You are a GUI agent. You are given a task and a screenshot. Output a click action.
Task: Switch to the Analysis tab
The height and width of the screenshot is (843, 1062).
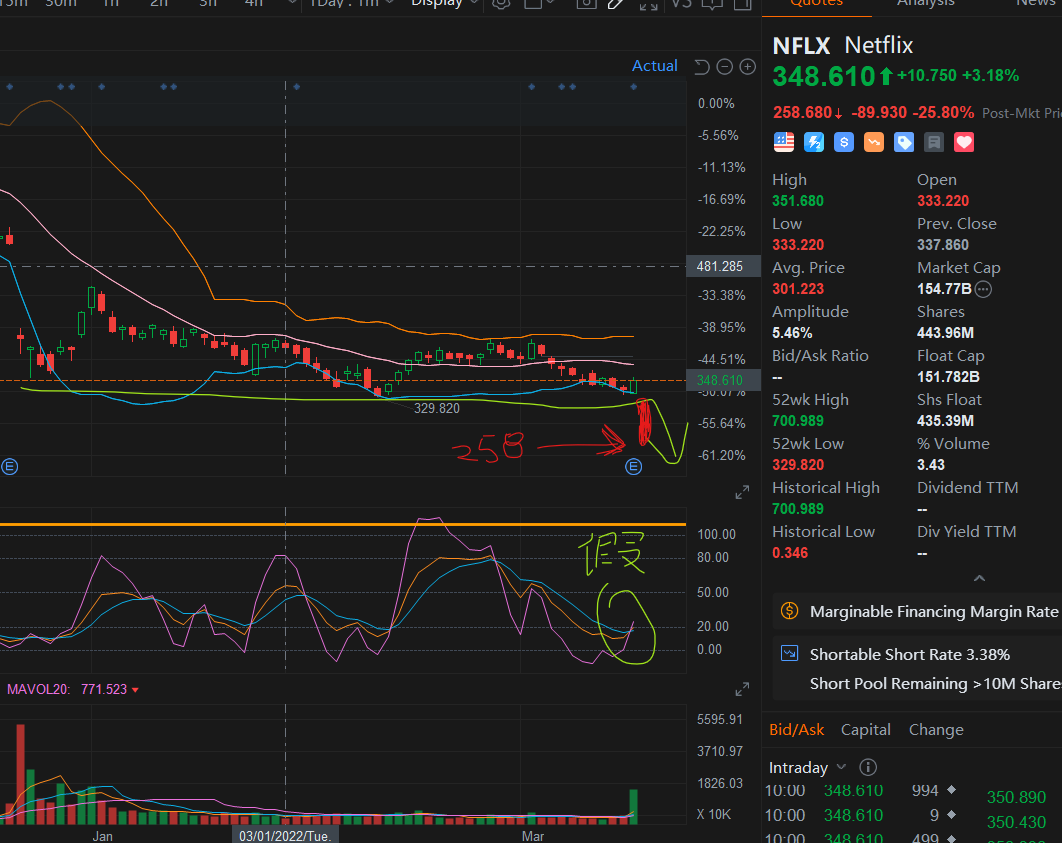pos(925,4)
